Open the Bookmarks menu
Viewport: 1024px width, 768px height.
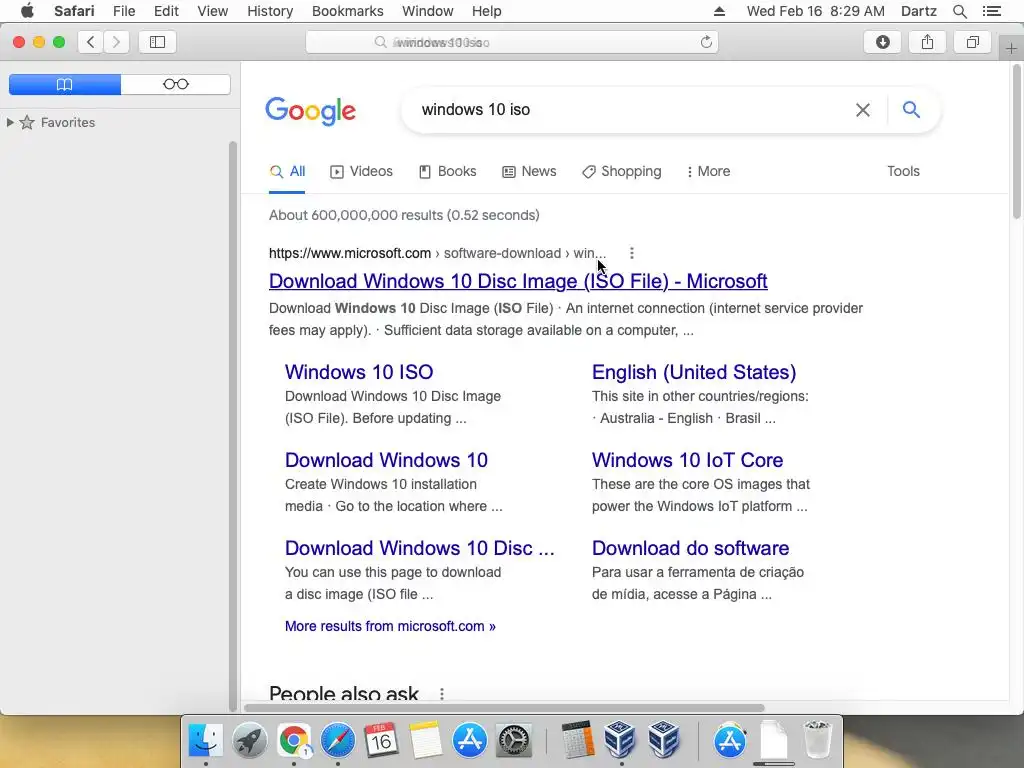tap(348, 11)
